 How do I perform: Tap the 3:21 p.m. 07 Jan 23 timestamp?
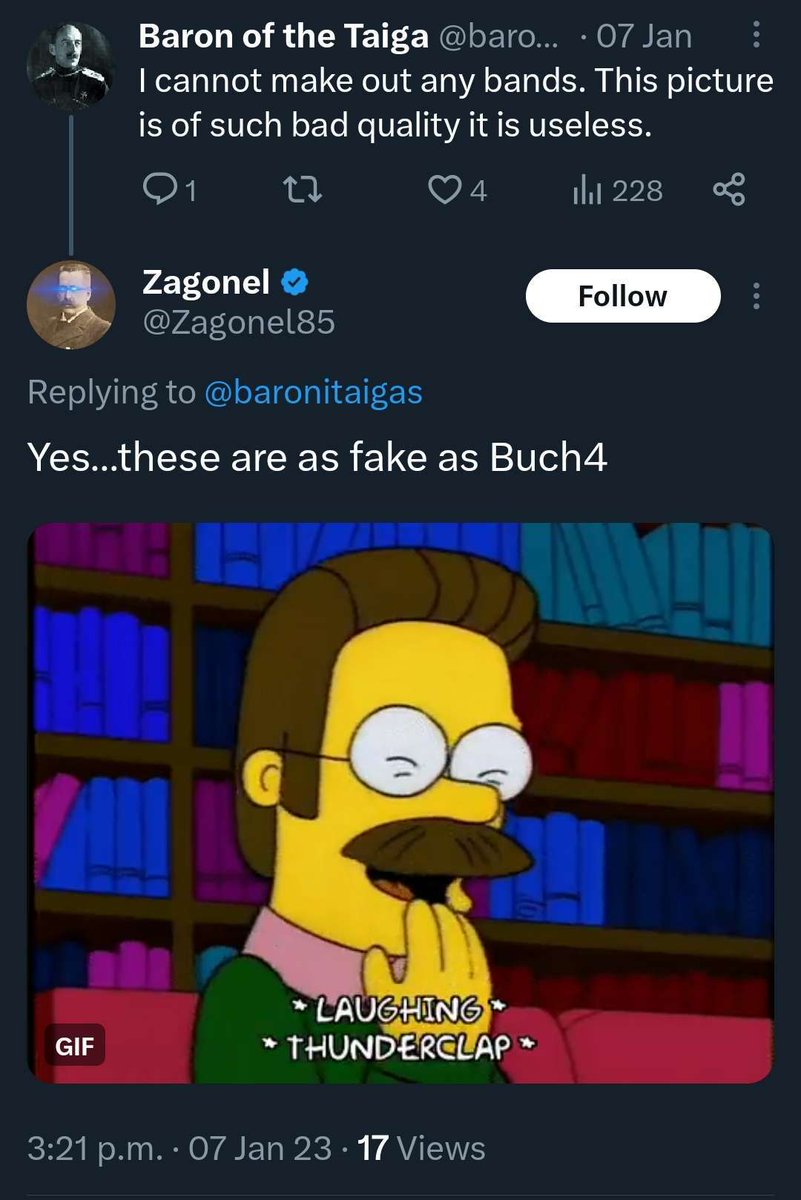coord(178,1148)
